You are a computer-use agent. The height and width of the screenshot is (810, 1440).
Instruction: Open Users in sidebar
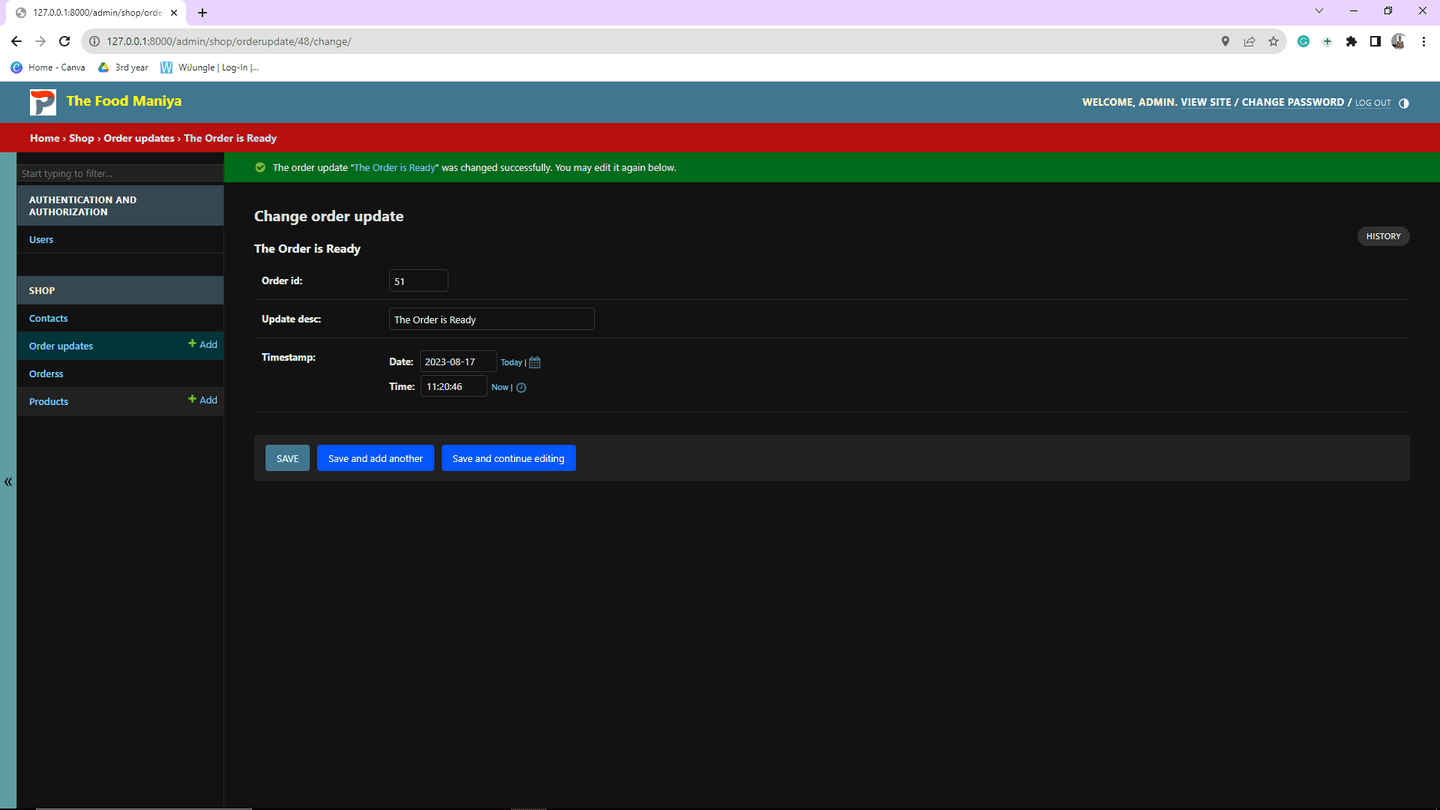coord(41,240)
